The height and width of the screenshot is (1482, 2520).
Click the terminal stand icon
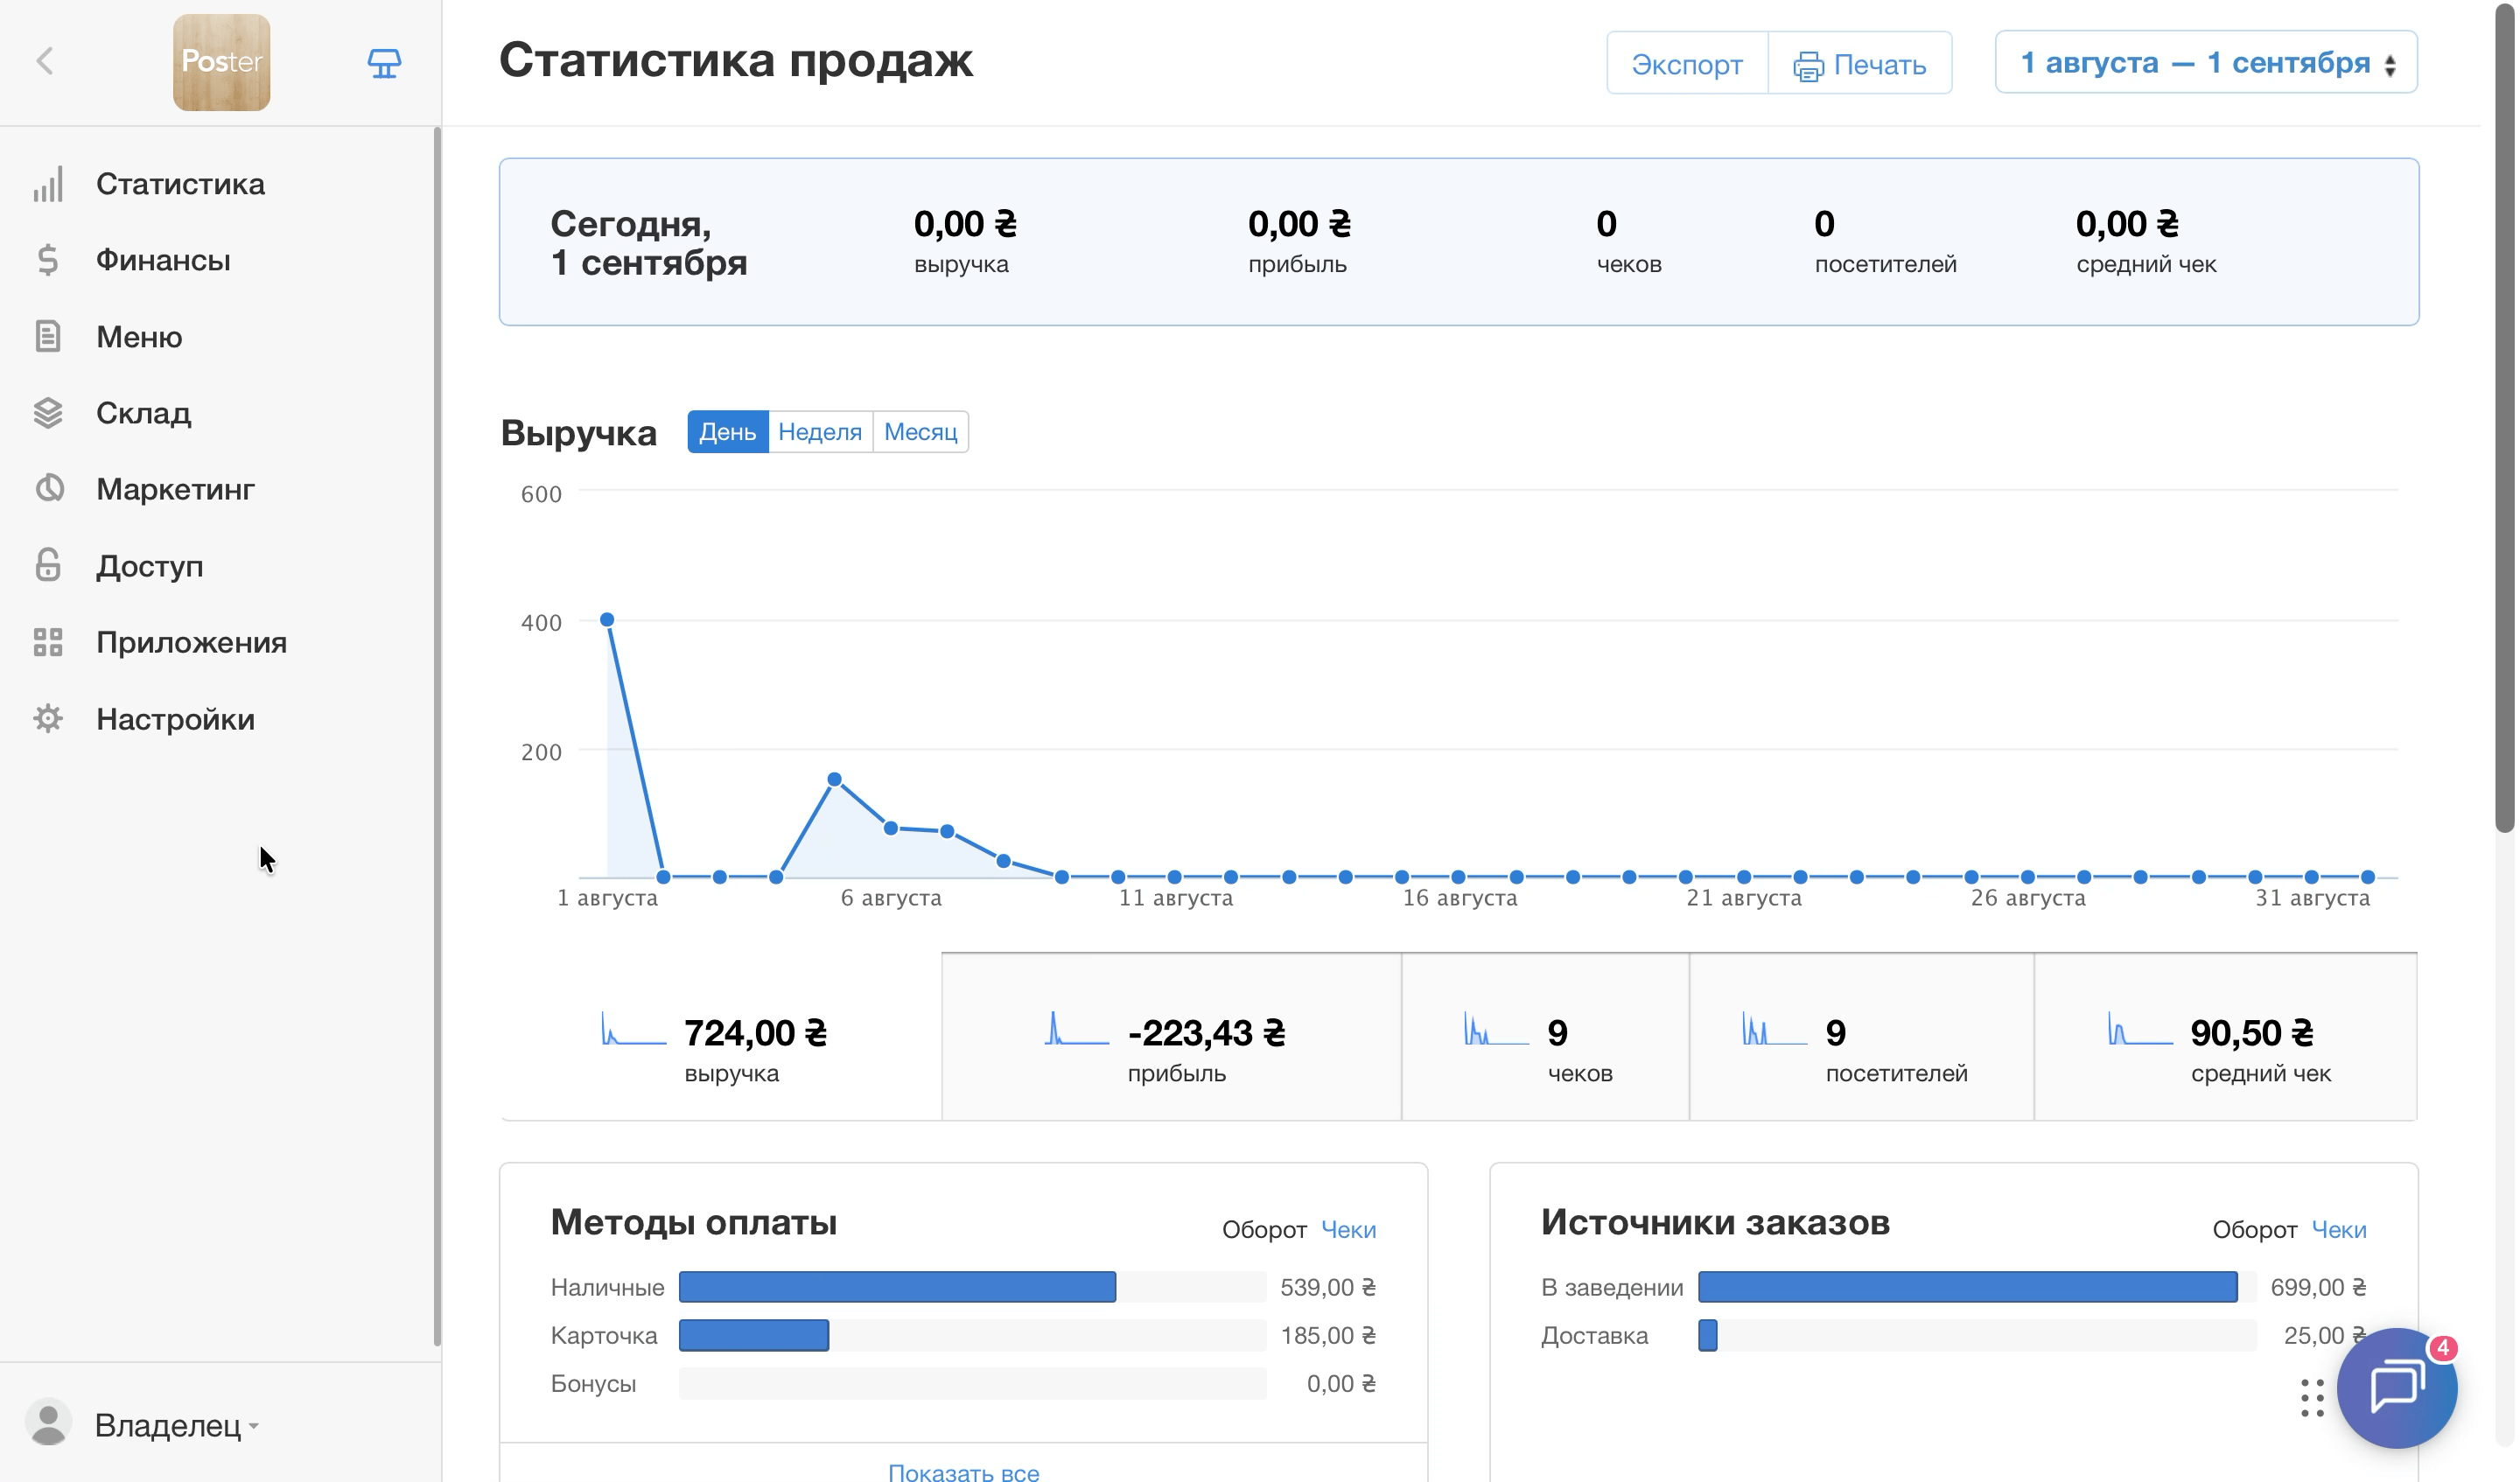(x=384, y=64)
